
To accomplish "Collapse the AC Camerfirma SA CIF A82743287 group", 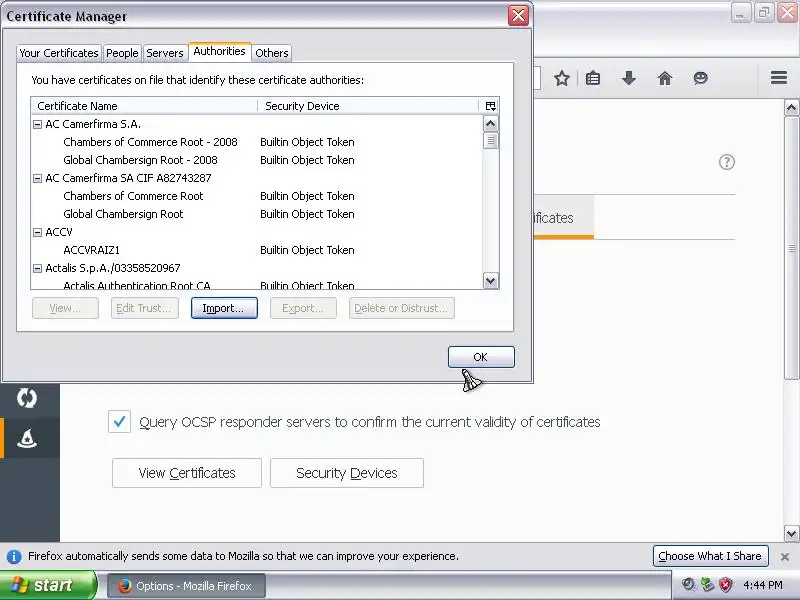I will click(37, 179).
